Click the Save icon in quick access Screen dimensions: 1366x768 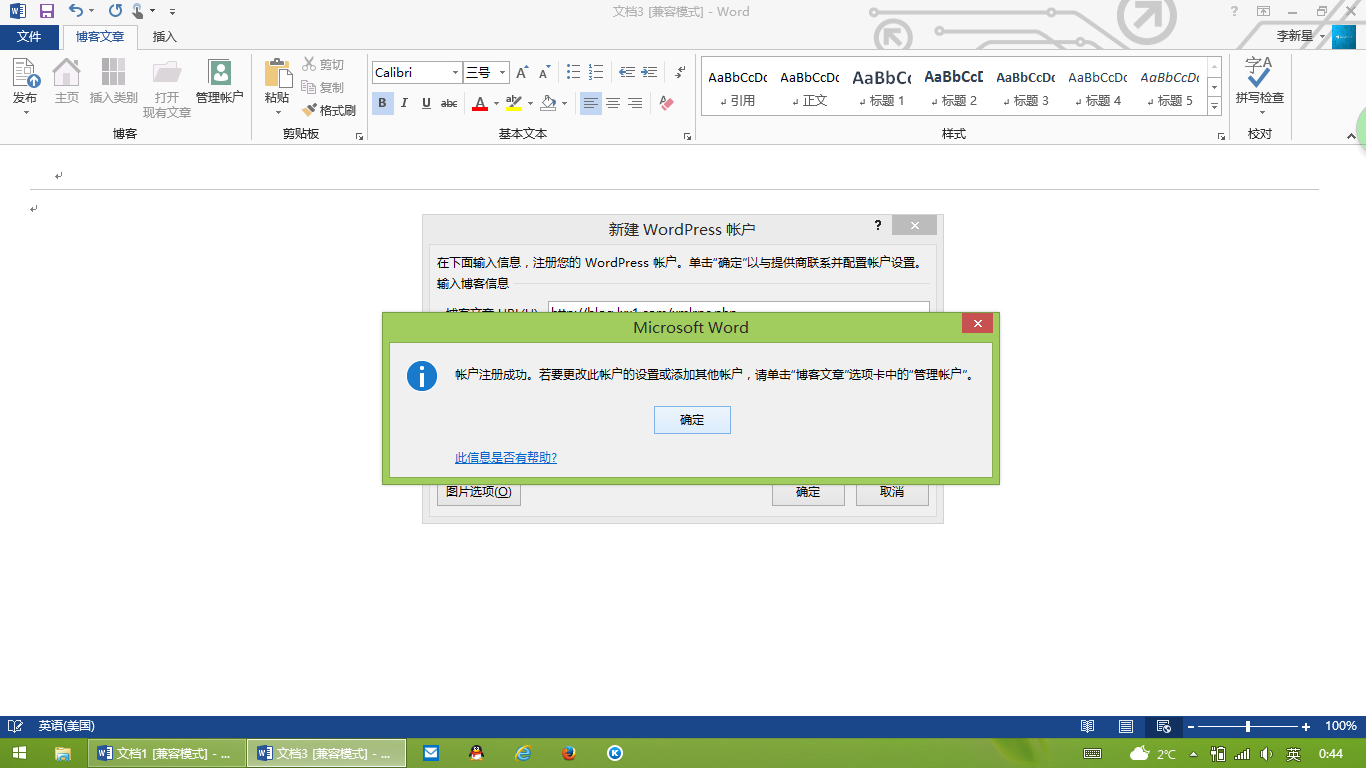[x=47, y=11]
